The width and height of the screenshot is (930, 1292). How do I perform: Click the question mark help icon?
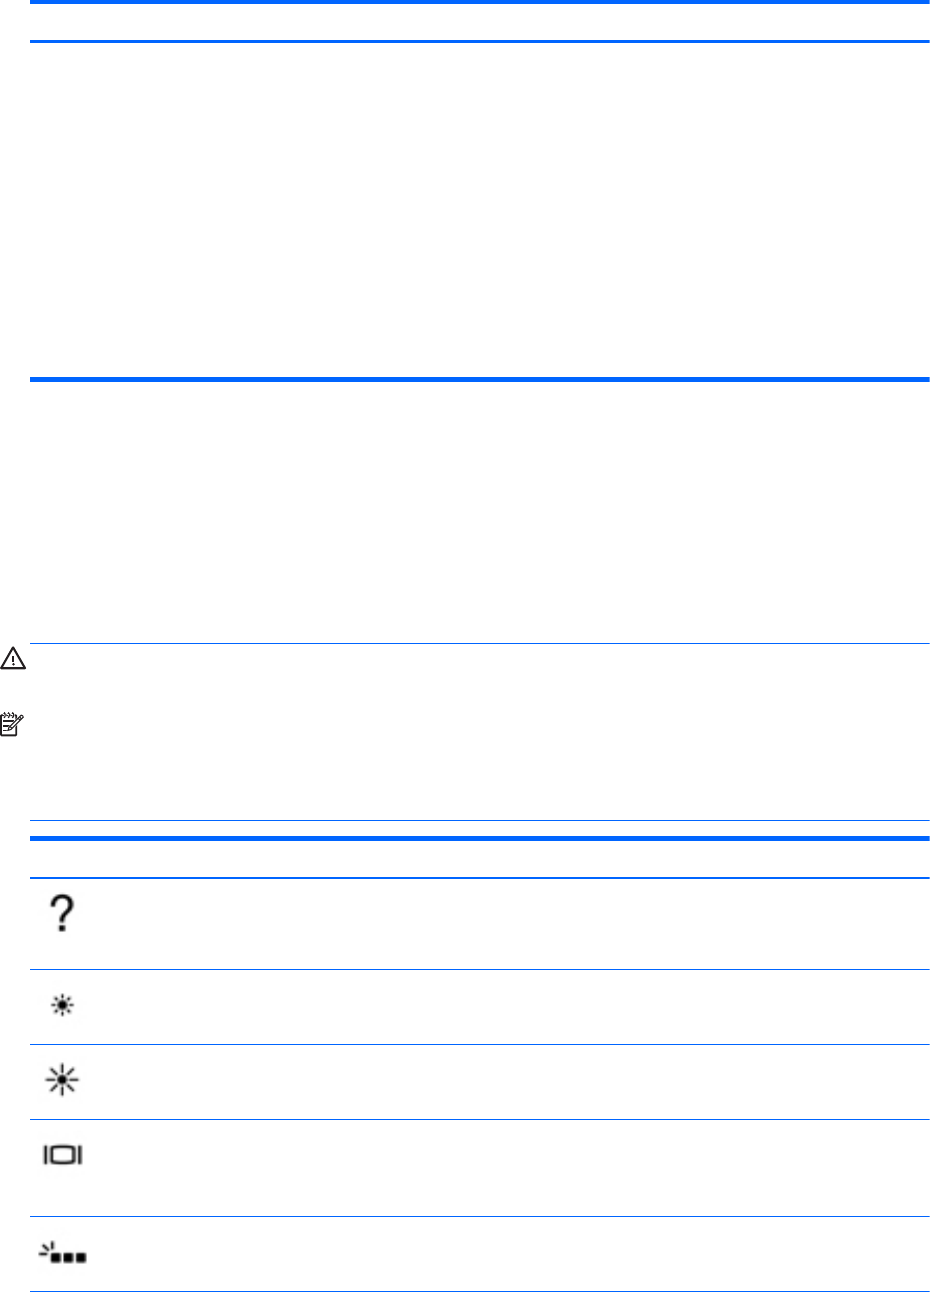click(62, 914)
